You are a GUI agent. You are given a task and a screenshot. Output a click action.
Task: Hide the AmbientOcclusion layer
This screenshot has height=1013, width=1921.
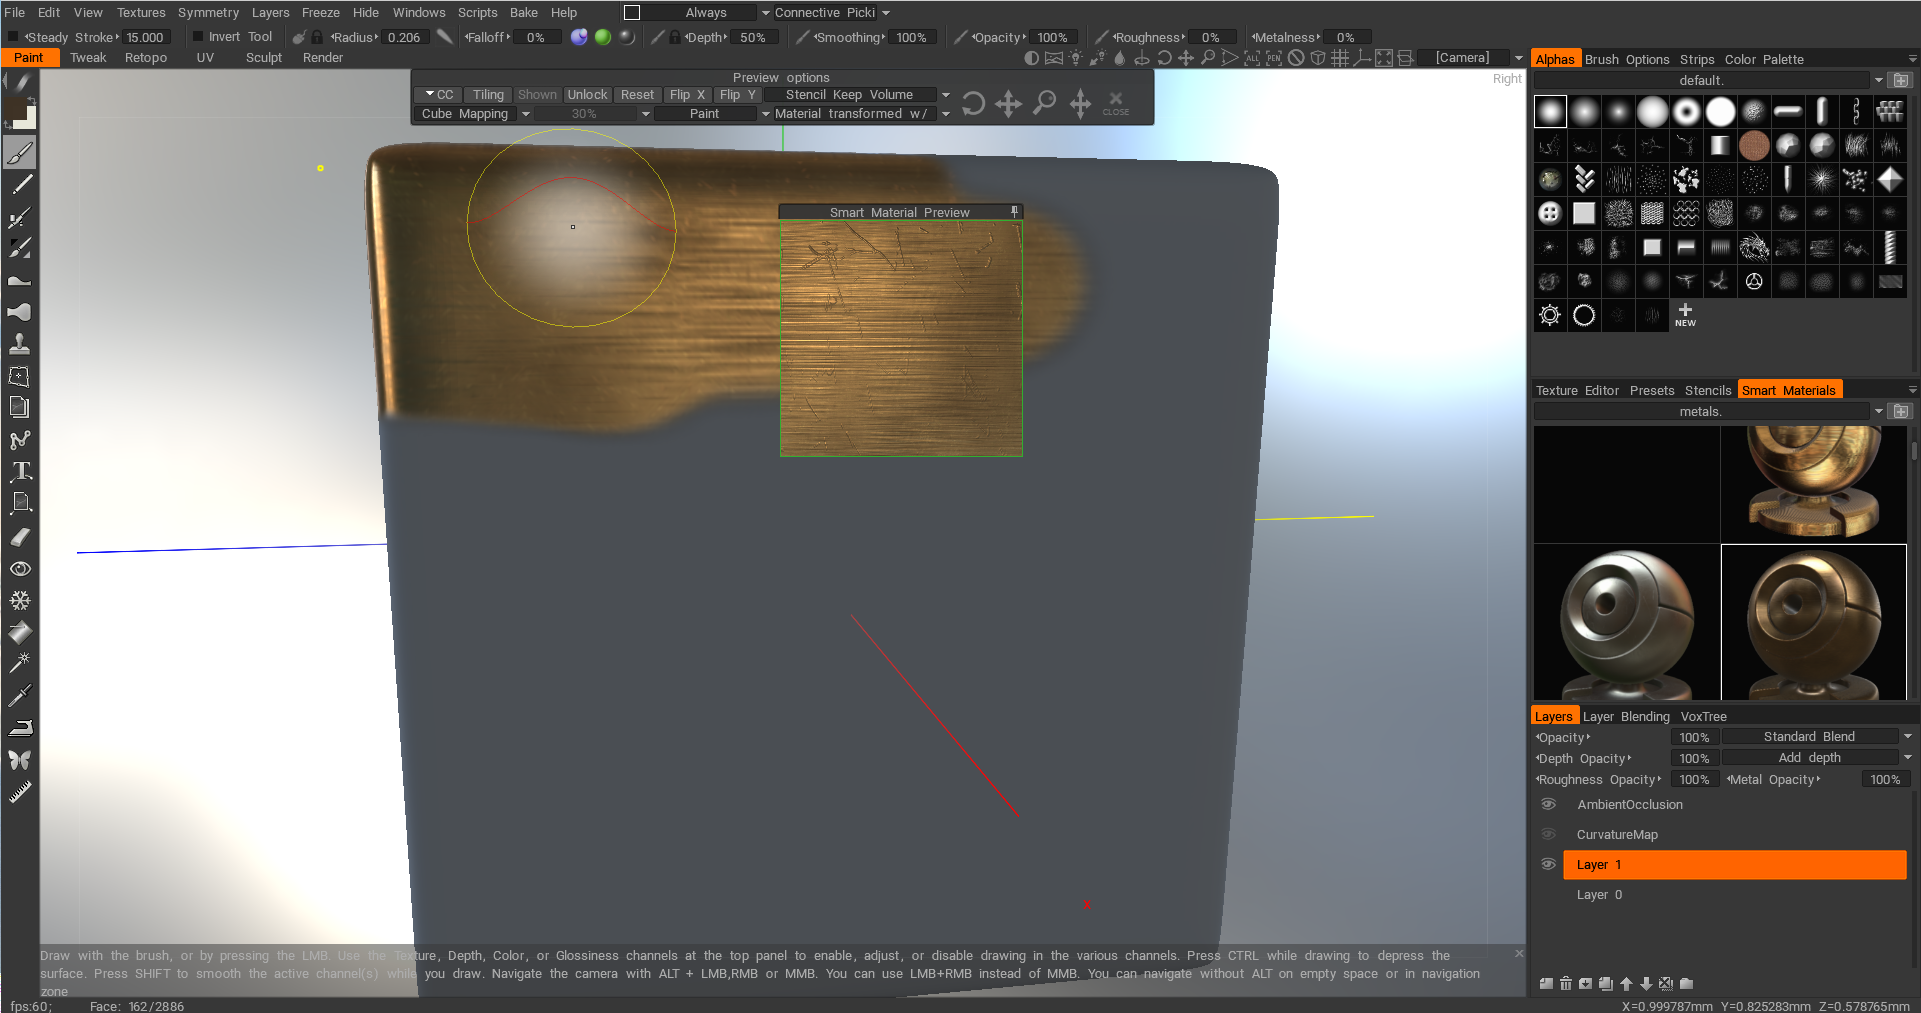pyautogui.click(x=1548, y=805)
